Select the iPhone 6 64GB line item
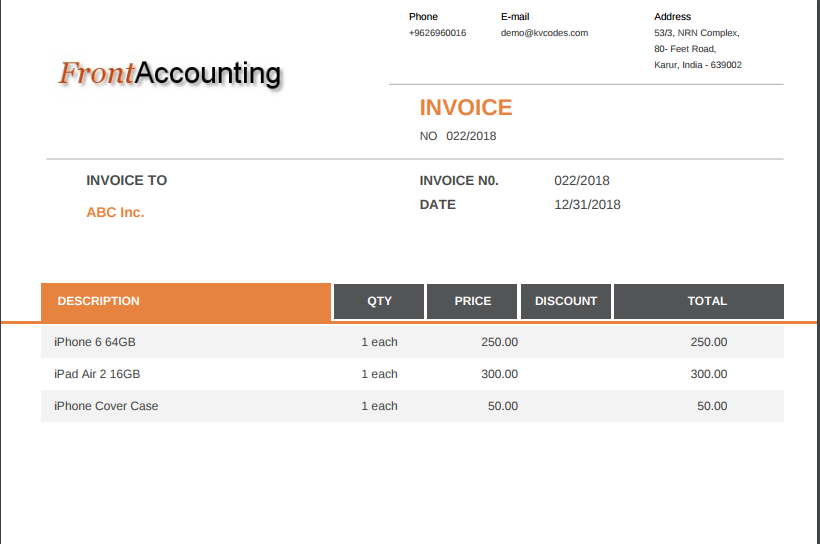Viewport: 820px width, 544px height. [x=95, y=342]
